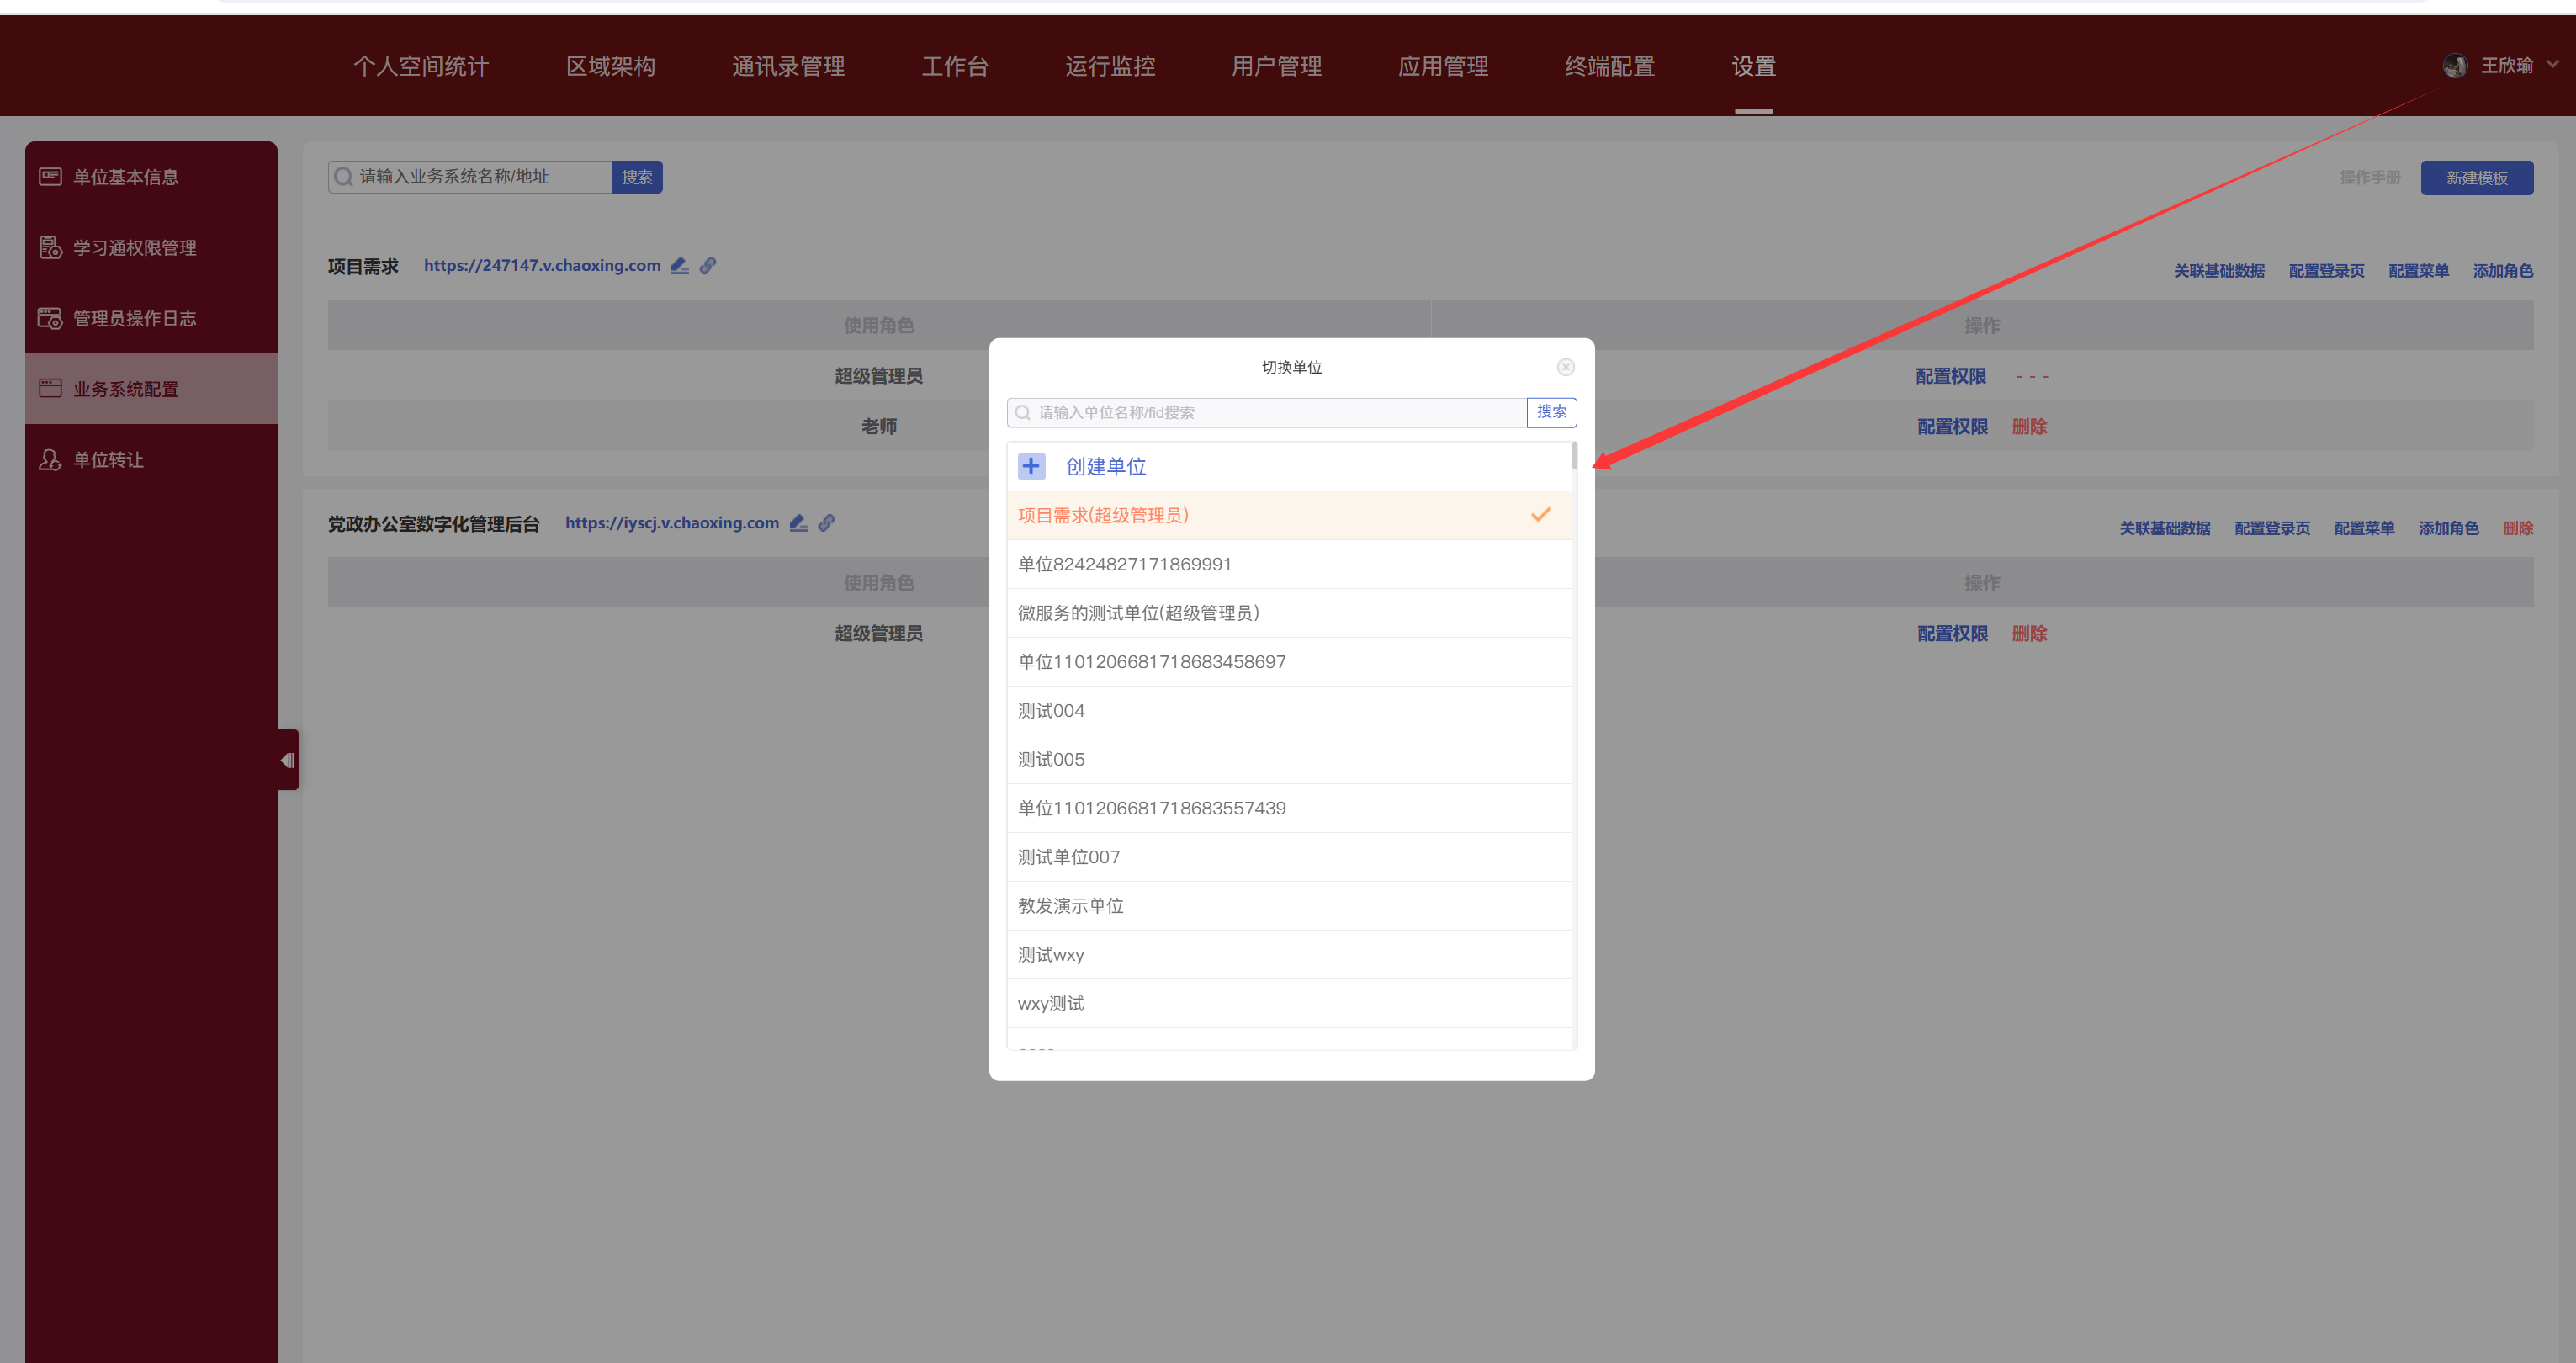Click the unit list scrollbar thumb

click(x=1574, y=456)
